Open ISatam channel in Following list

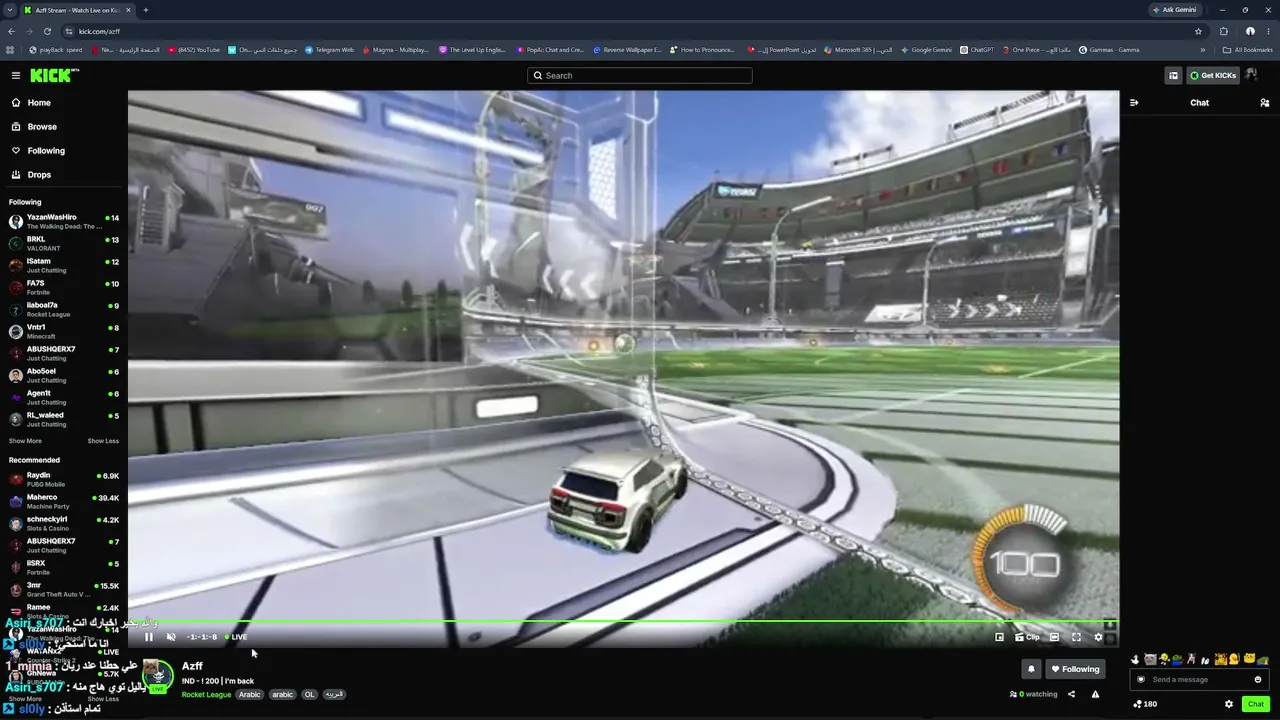pos(64,266)
